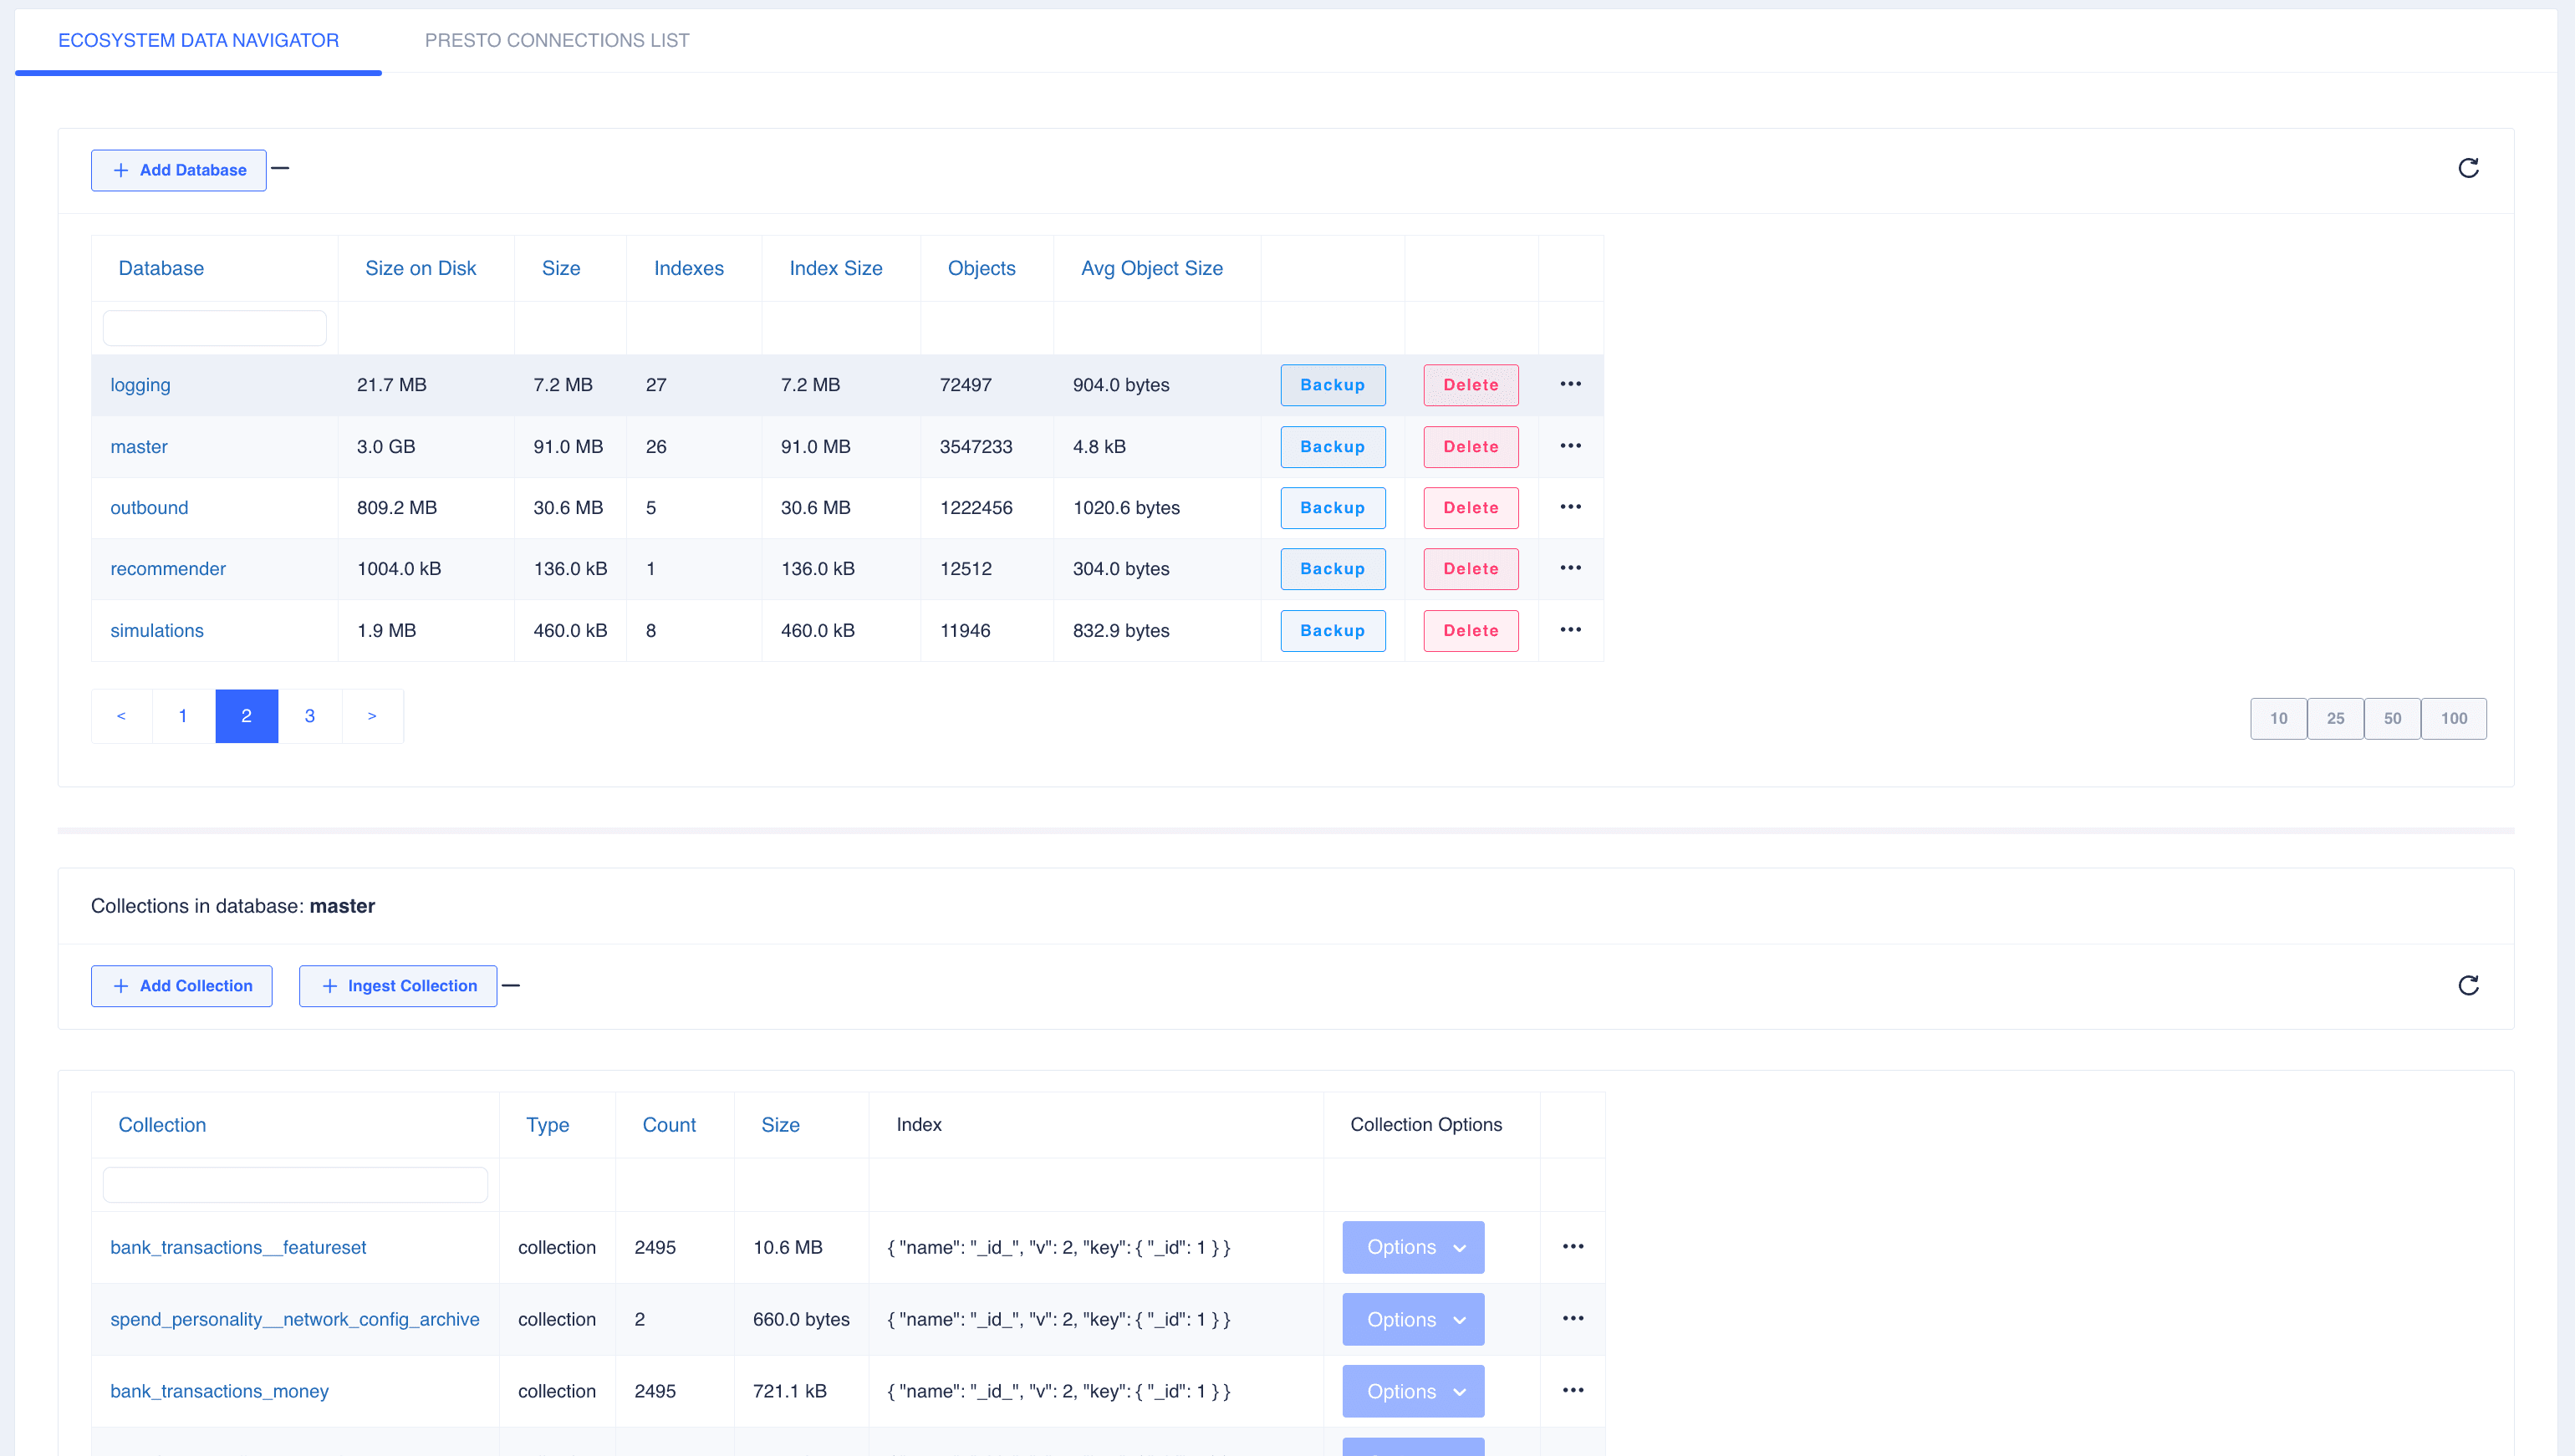Switch to Presto Connections List tab
This screenshot has height=1456, width=2575.
[x=556, y=40]
